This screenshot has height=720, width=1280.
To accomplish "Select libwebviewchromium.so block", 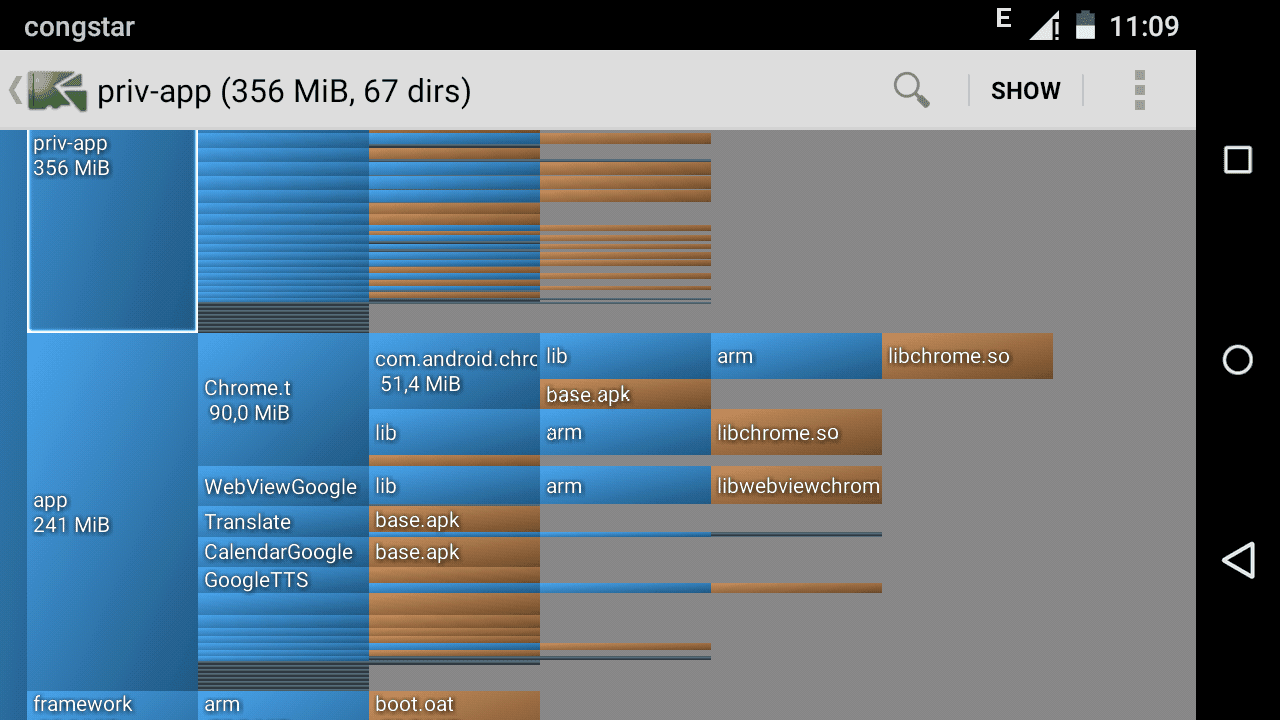I will (796, 485).
